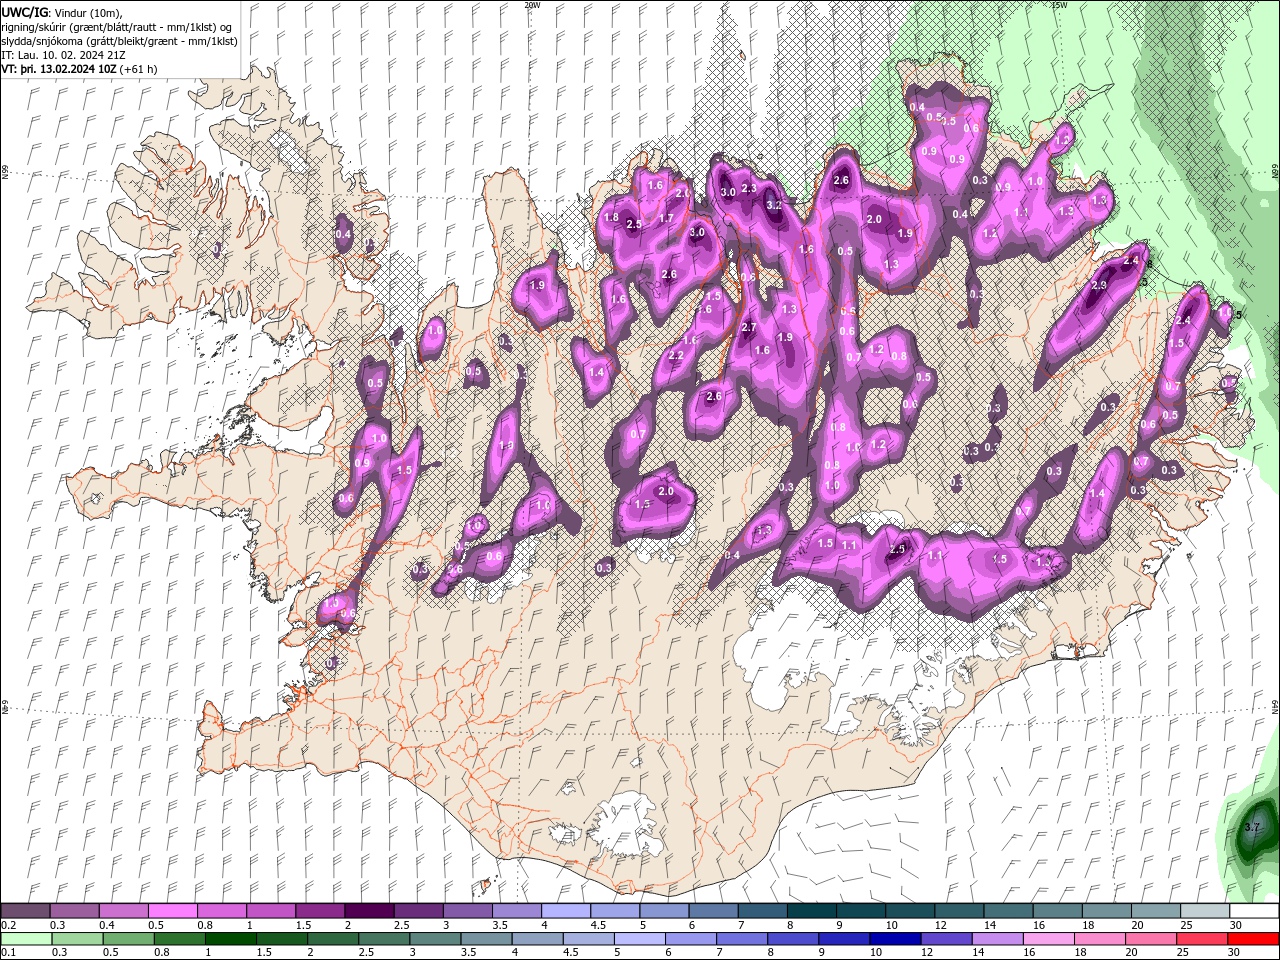Click the '(+61 h)' forecast offset
The width and height of the screenshot is (1280, 960).
tap(138, 69)
